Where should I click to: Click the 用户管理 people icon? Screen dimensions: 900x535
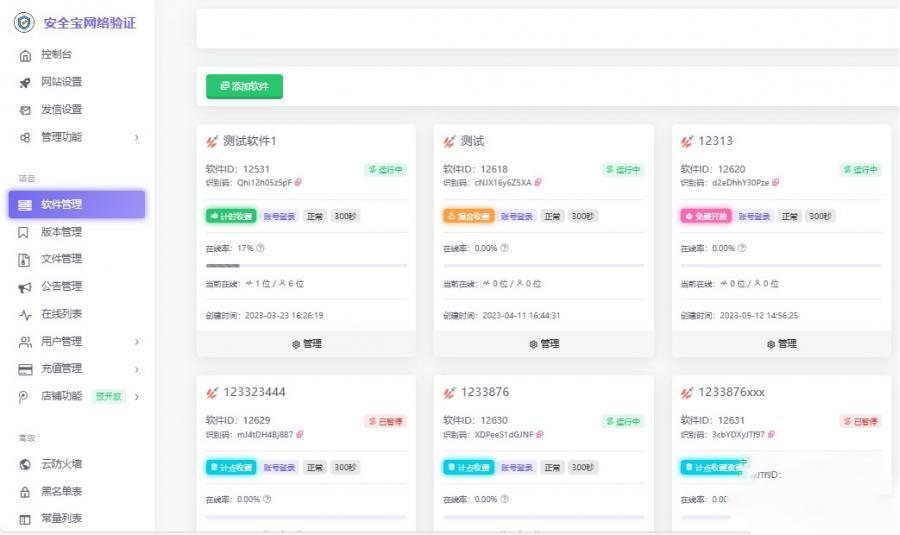25,342
